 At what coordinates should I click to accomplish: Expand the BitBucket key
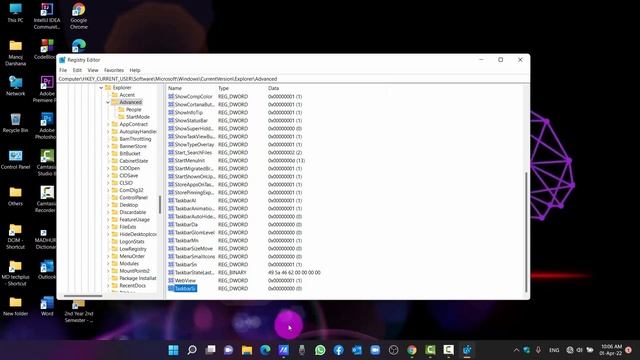[108, 153]
